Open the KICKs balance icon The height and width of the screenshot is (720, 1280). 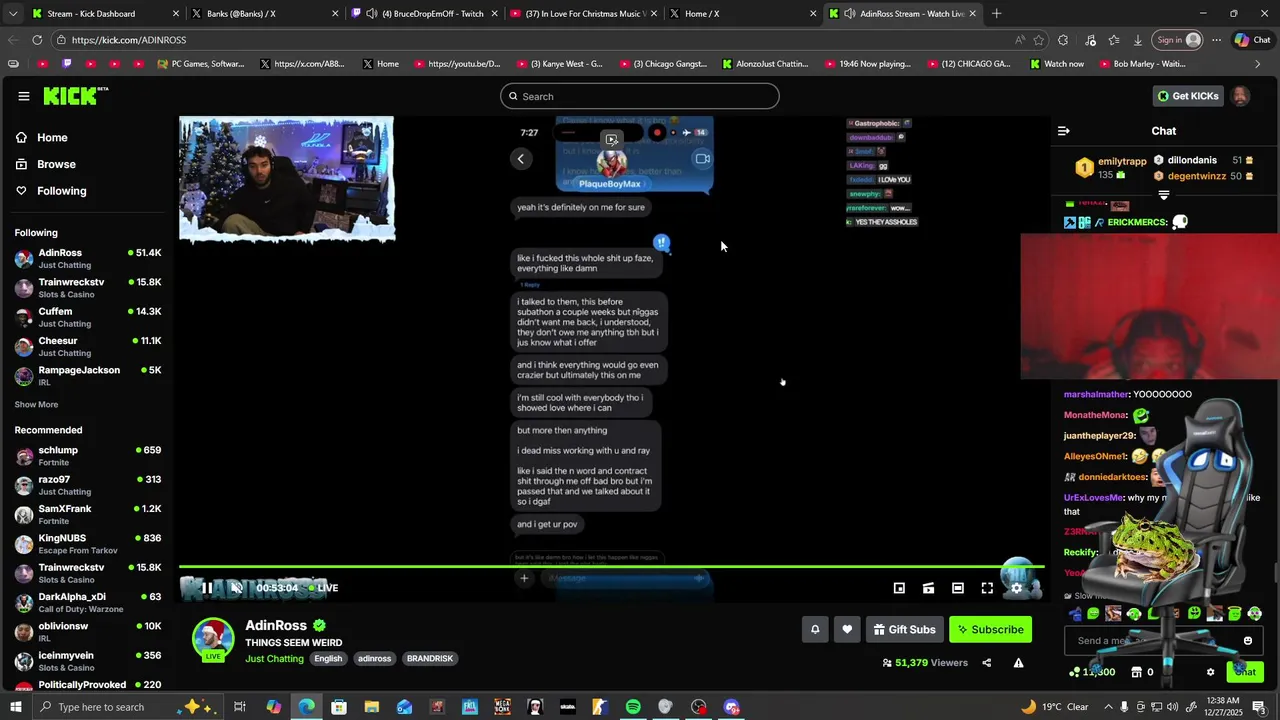coord(1075,672)
